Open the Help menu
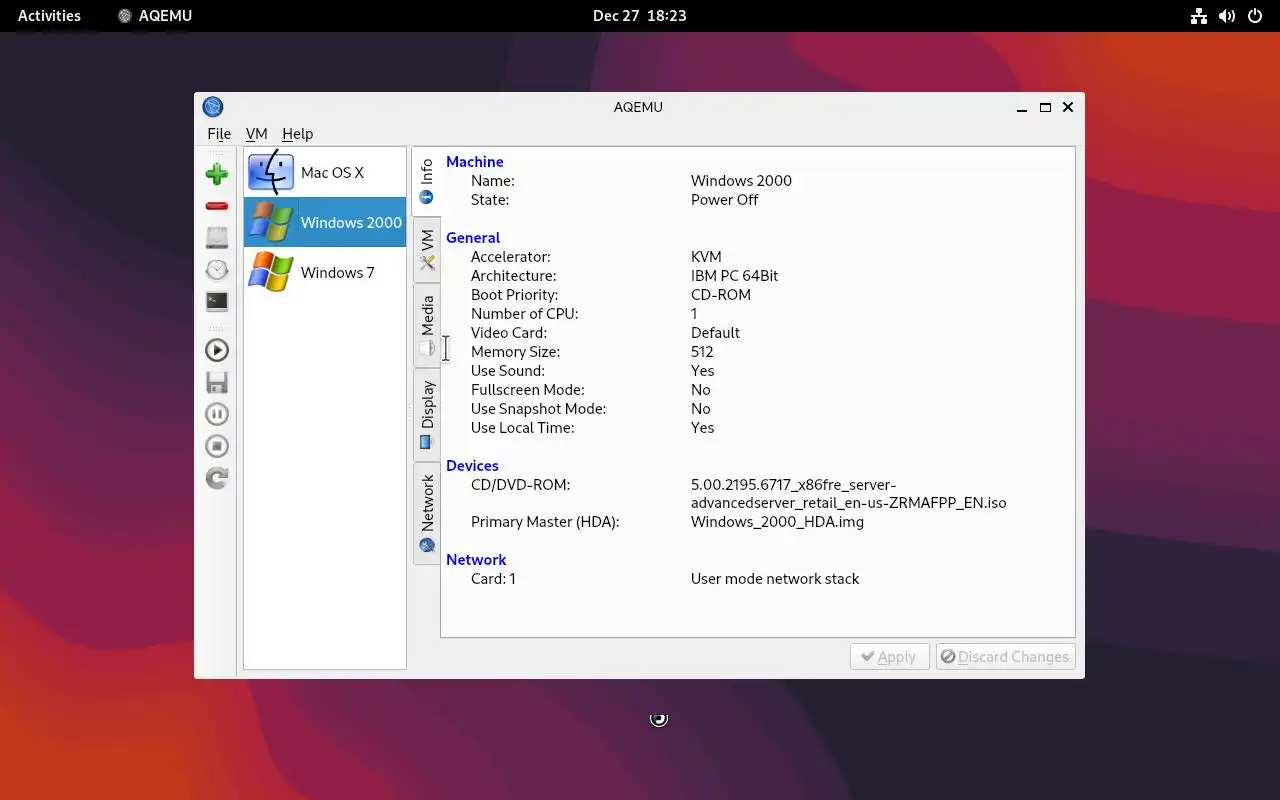 point(297,133)
